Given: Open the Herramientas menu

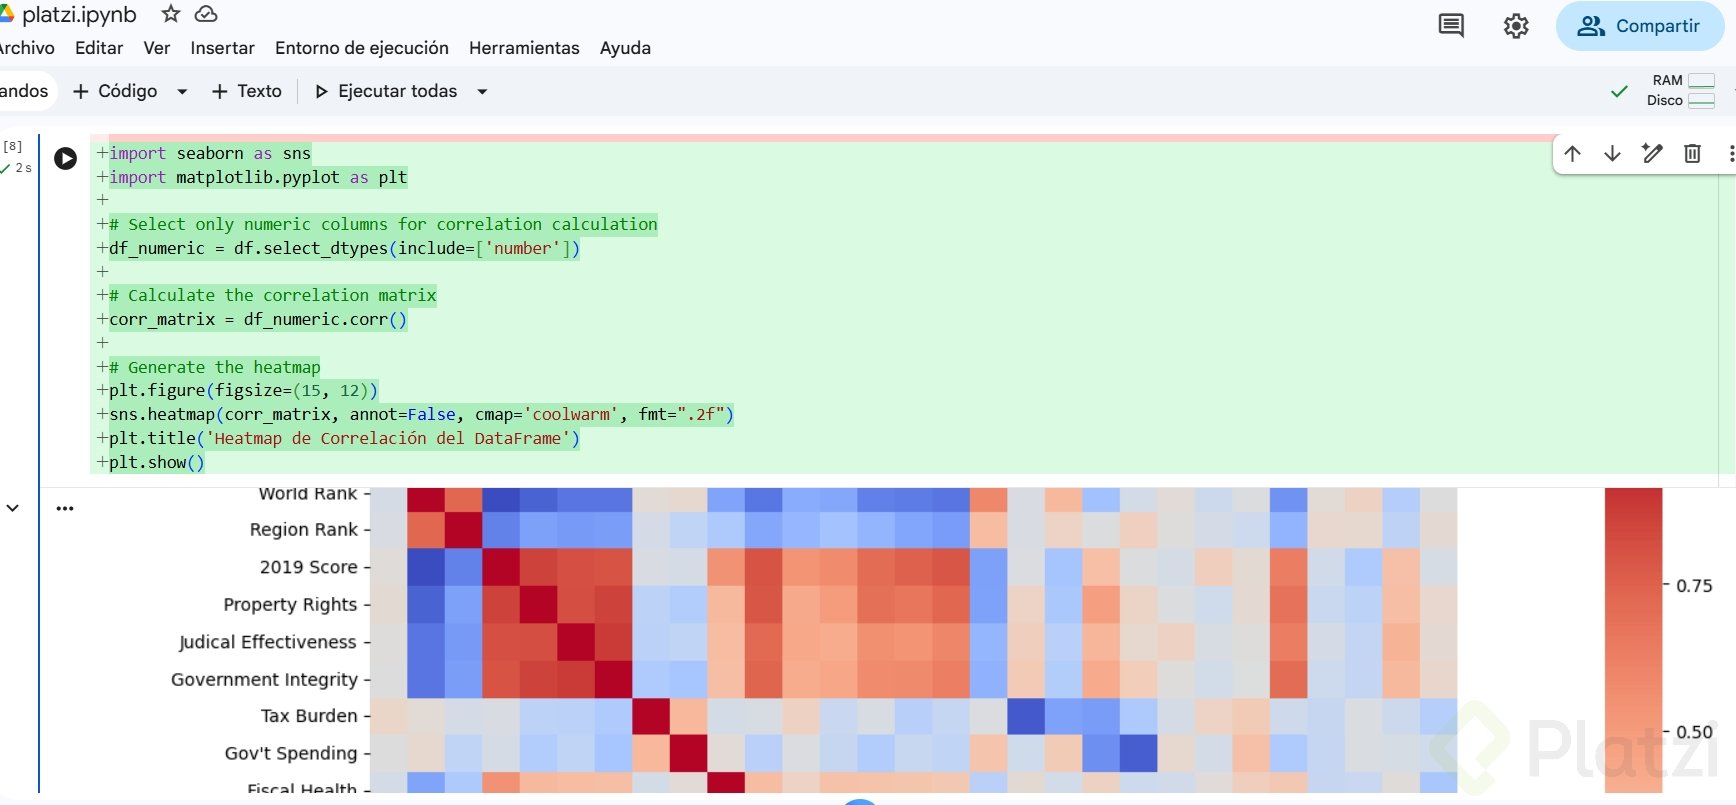Looking at the screenshot, I should [524, 48].
